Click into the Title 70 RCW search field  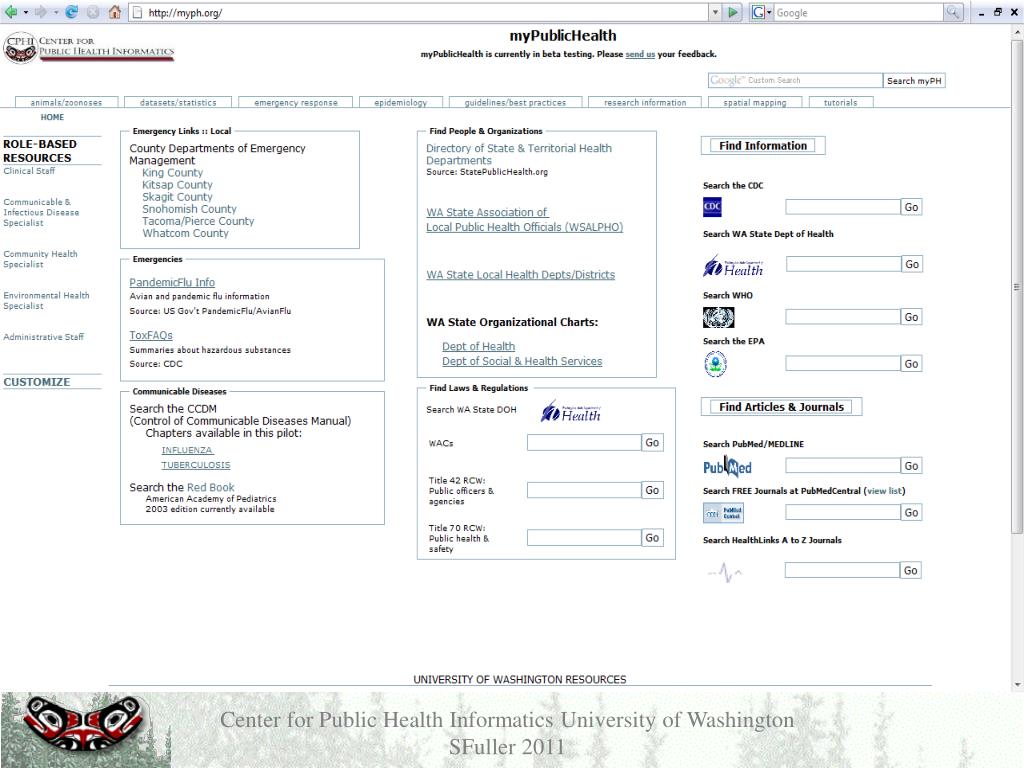584,537
